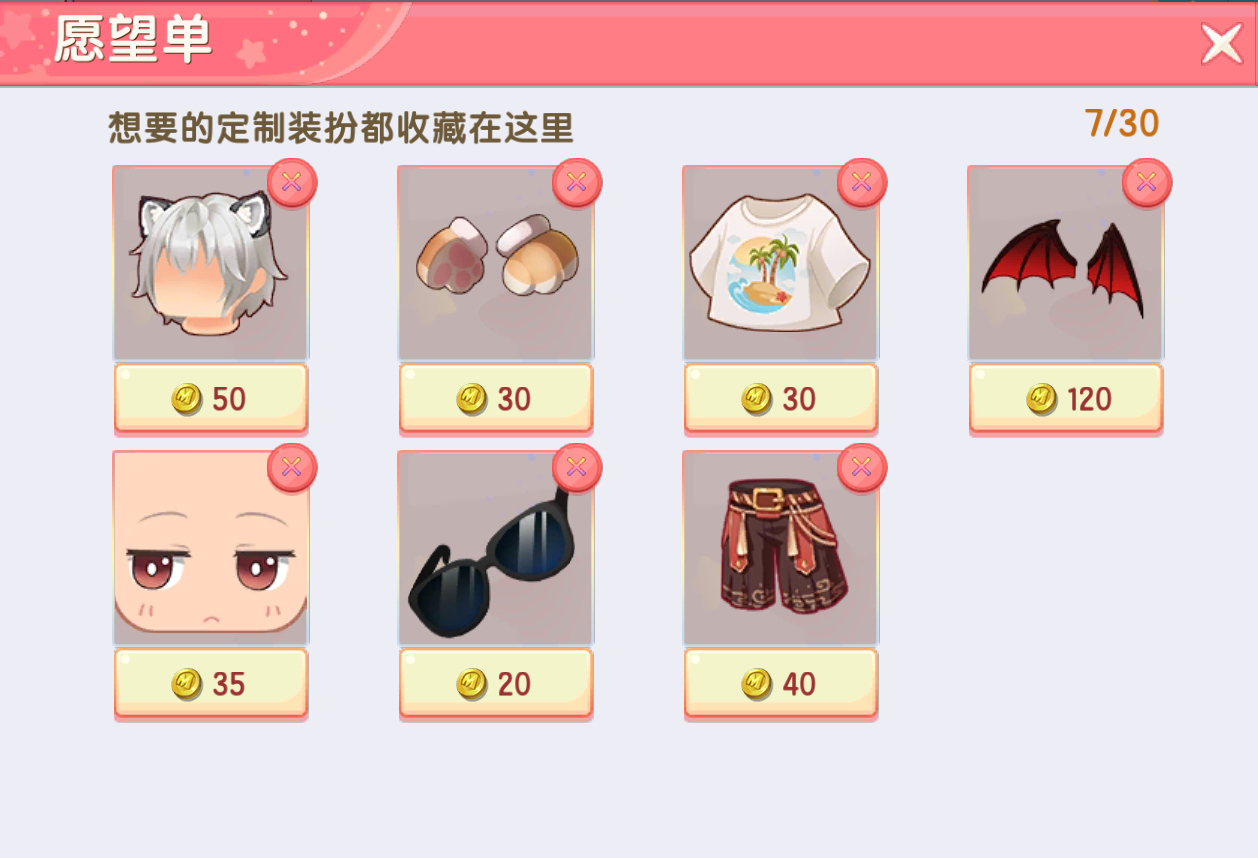Buy silver cat-ear hair for 50 coins

point(211,399)
